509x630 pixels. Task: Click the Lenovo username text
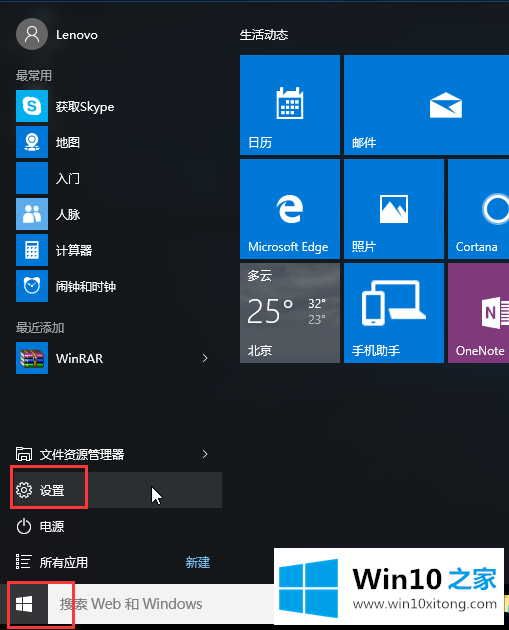[x=77, y=35]
